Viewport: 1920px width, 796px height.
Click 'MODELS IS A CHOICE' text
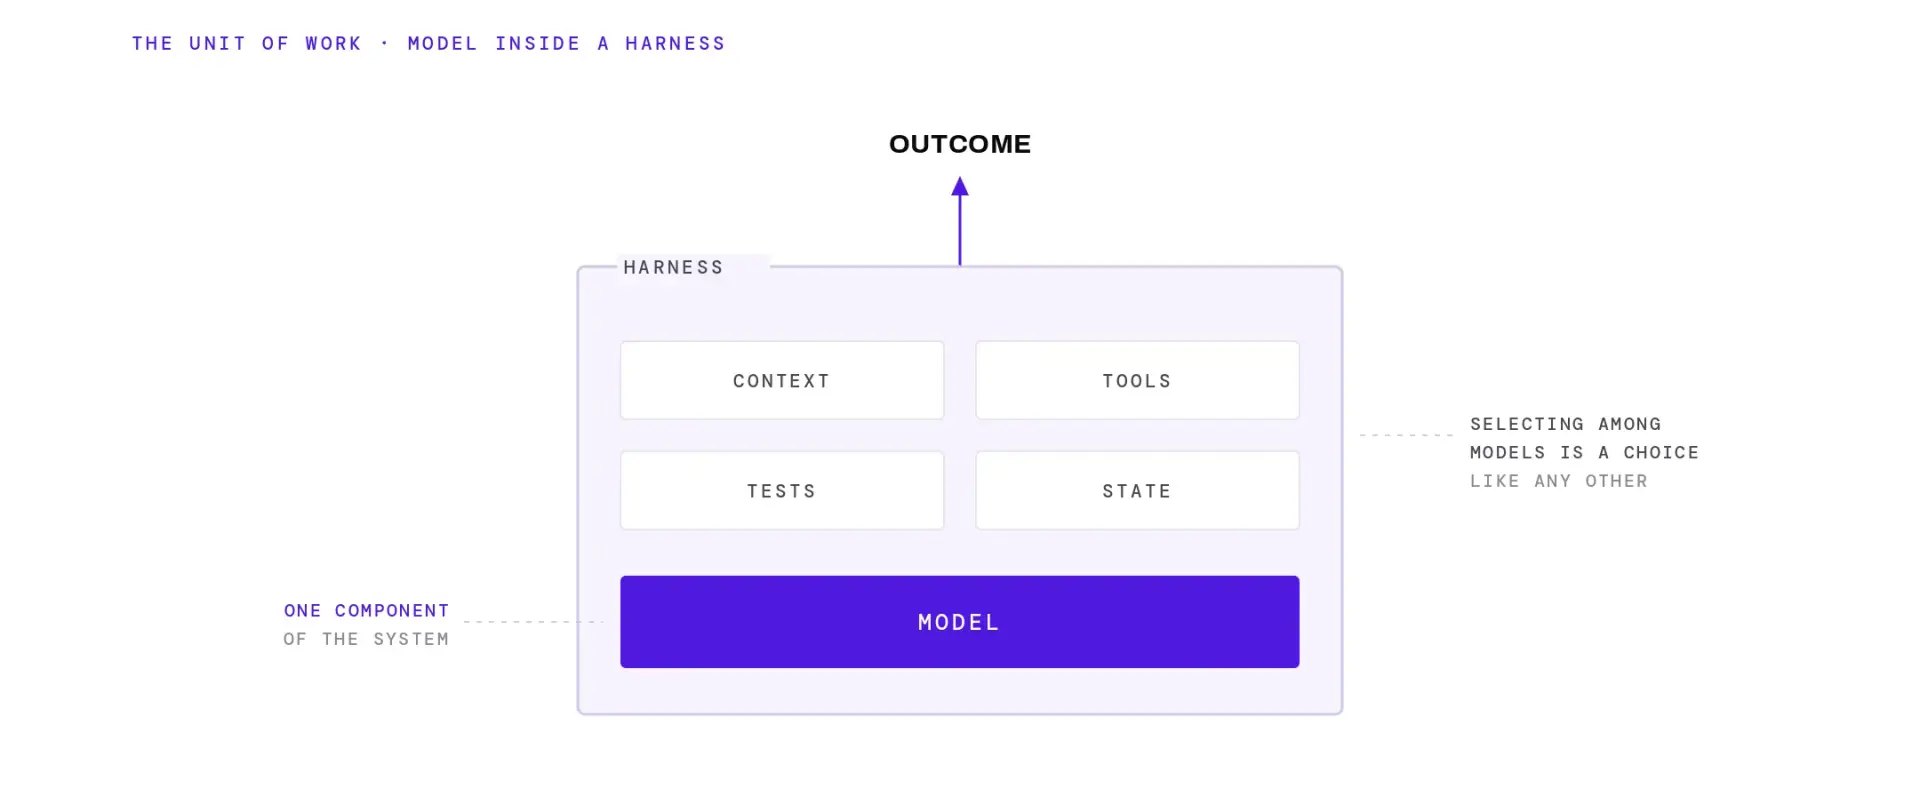tap(1585, 452)
